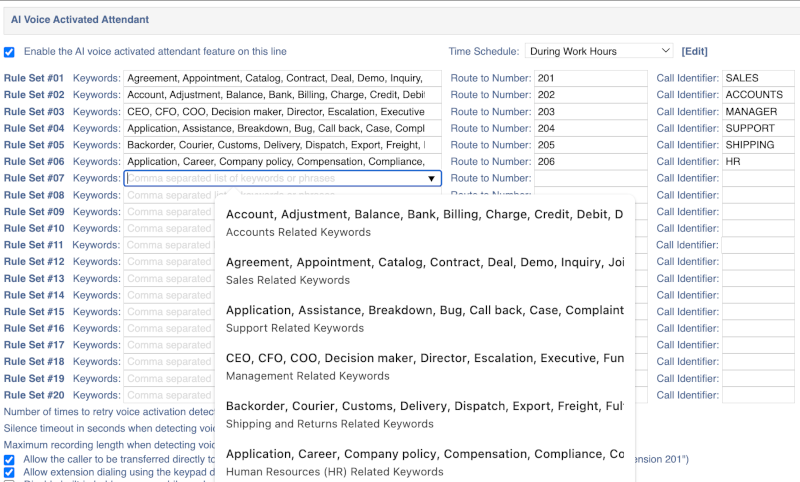800x482 pixels.
Task: Click the Rule Set #04 keywords field
Action: (x=282, y=129)
